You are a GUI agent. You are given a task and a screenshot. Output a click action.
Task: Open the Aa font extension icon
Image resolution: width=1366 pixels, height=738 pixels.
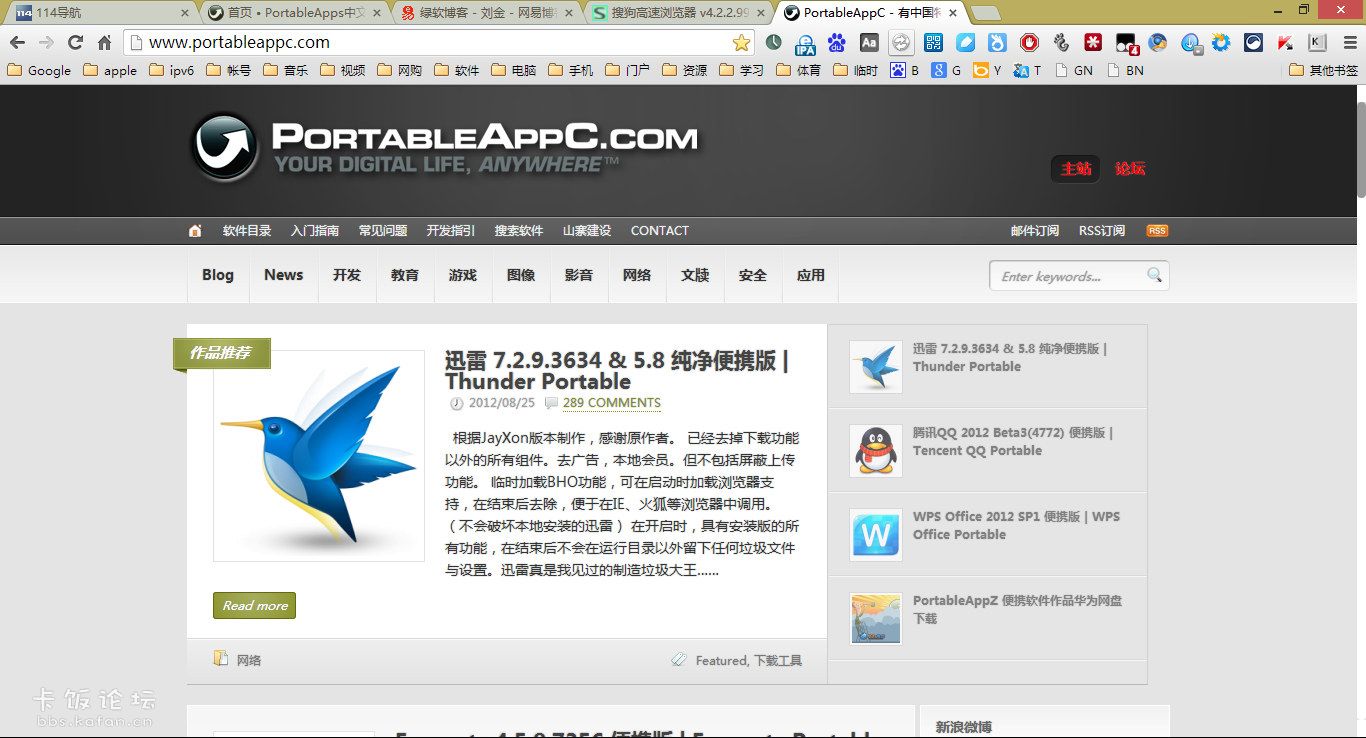[x=869, y=43]
